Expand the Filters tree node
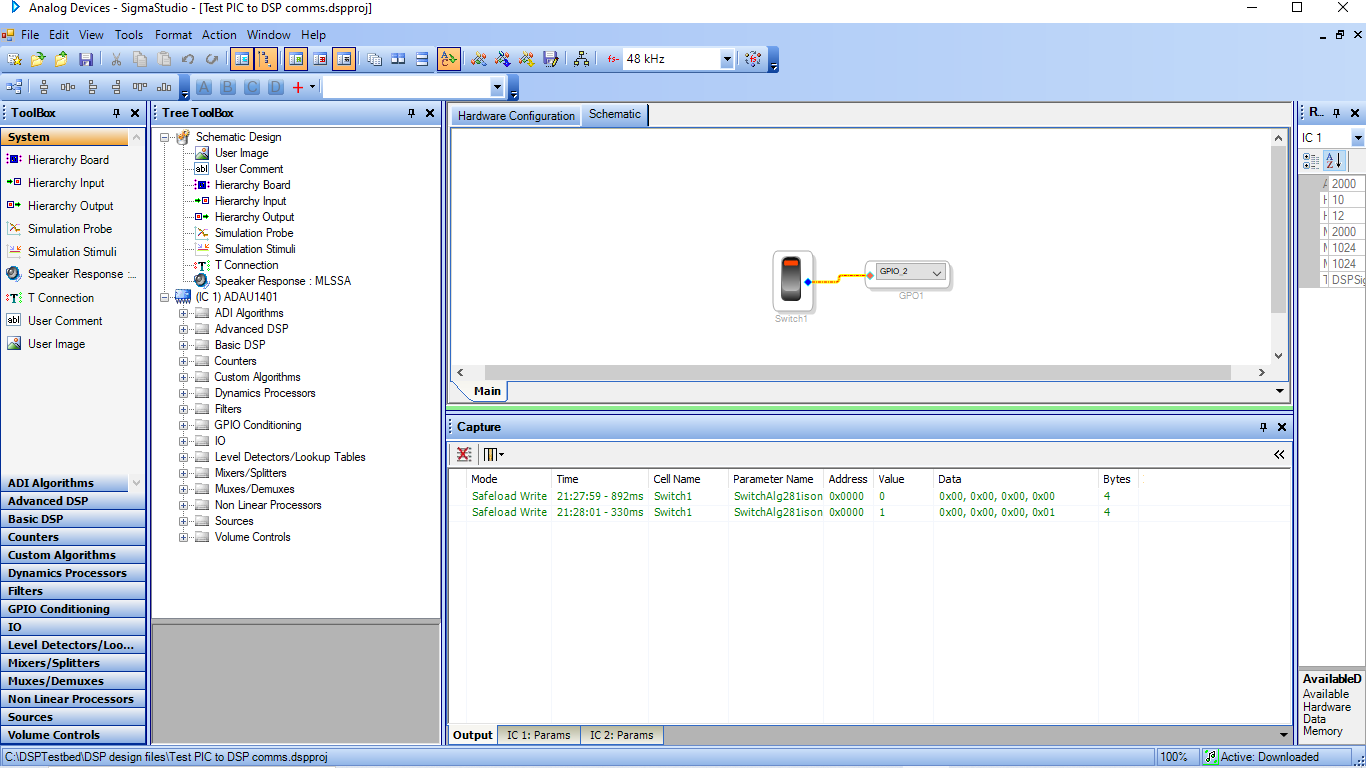Image resolution: width=1366 pixels, height=768 pixels. click(183, 409)
